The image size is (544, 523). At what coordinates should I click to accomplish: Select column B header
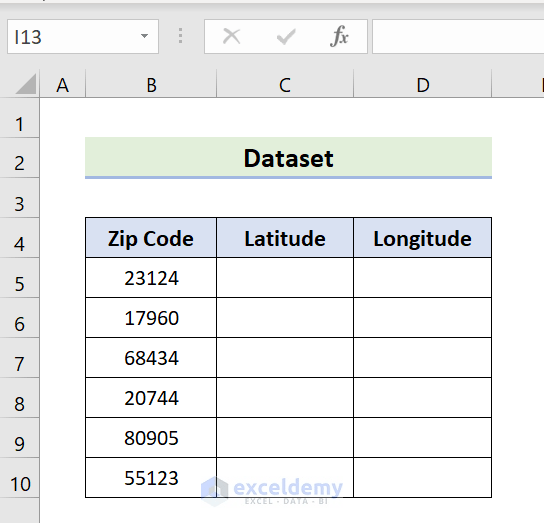tap(151, 84)
